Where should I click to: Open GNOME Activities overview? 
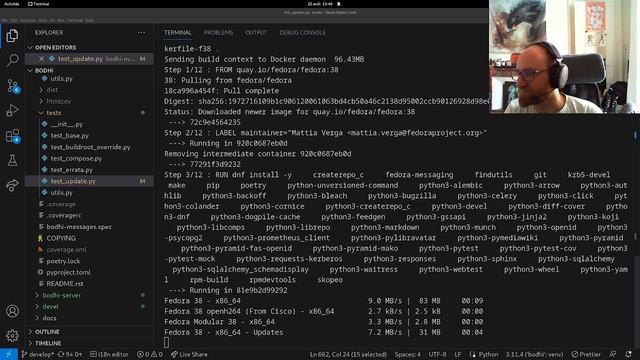coord(11,4)
